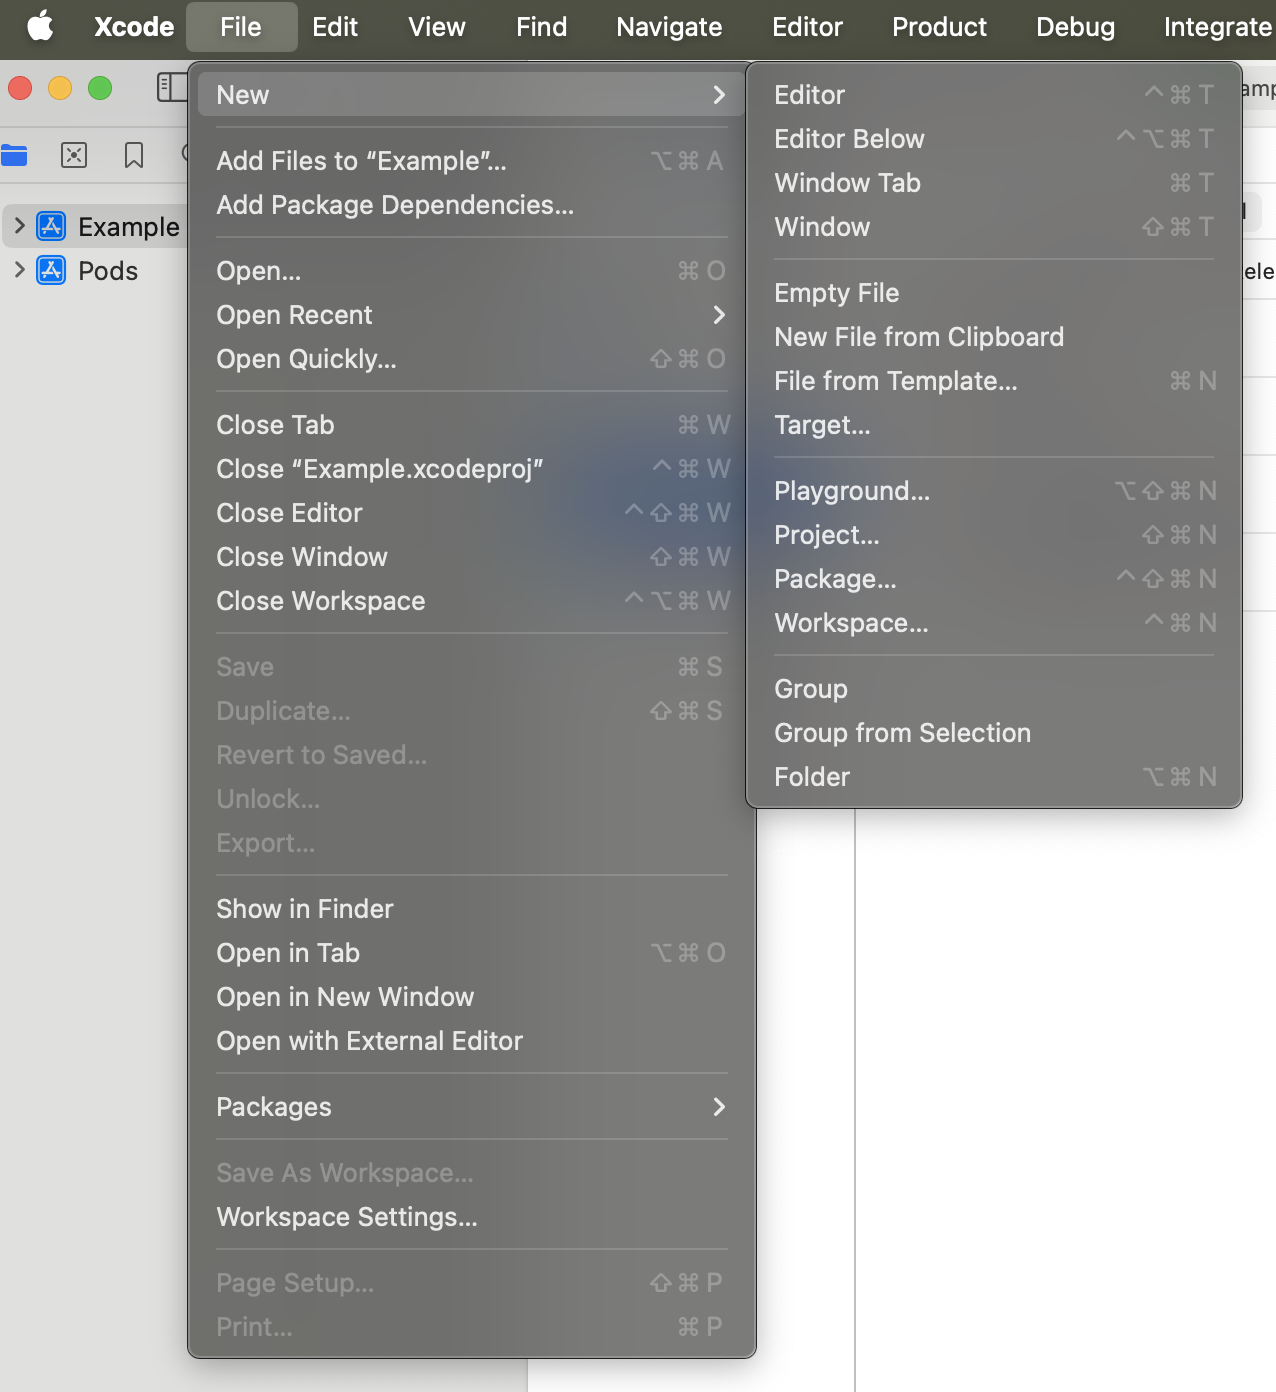Choose Open in Tab

pyautogui.click(x=471, y=953)
